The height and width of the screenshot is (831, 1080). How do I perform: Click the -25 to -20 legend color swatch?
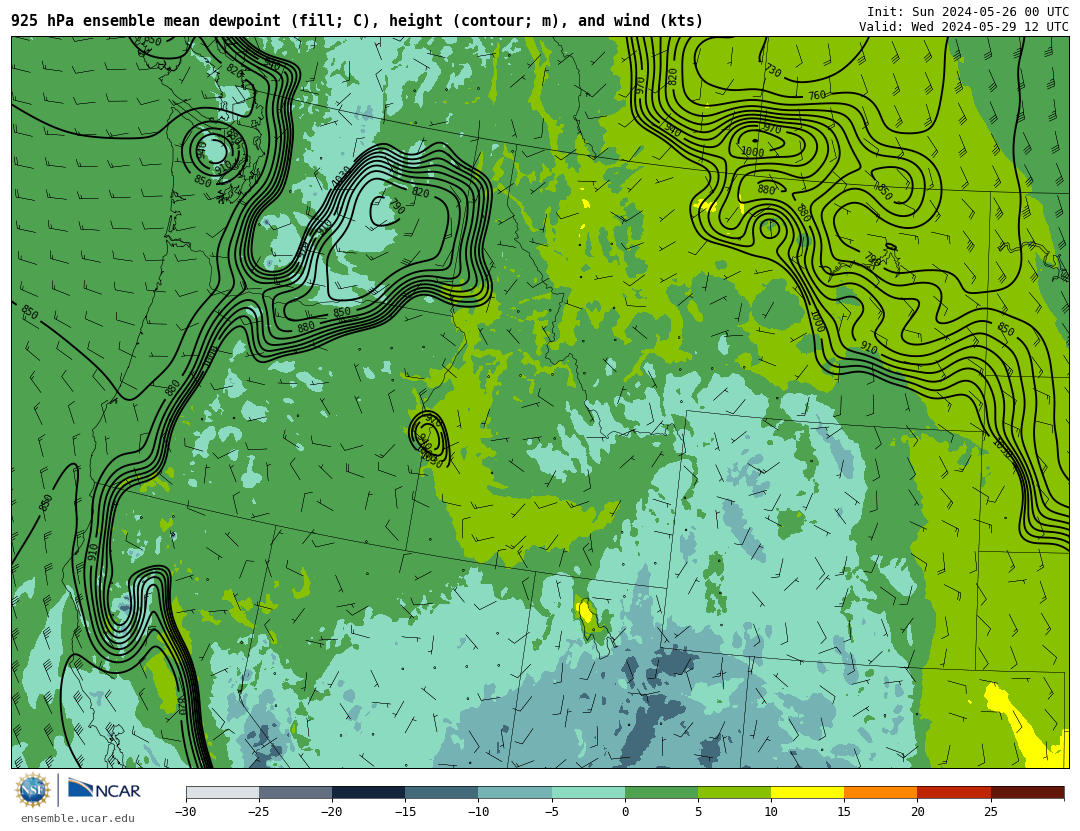295,792
